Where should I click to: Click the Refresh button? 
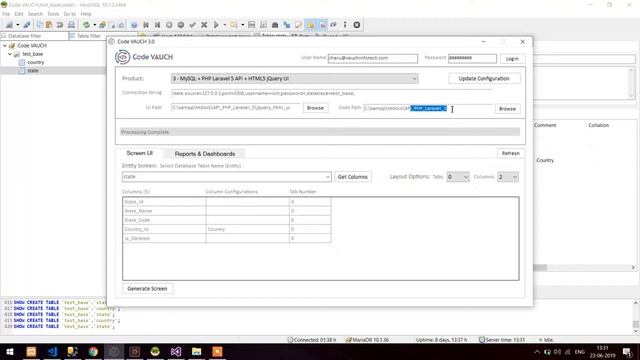(x=511, y=153)
